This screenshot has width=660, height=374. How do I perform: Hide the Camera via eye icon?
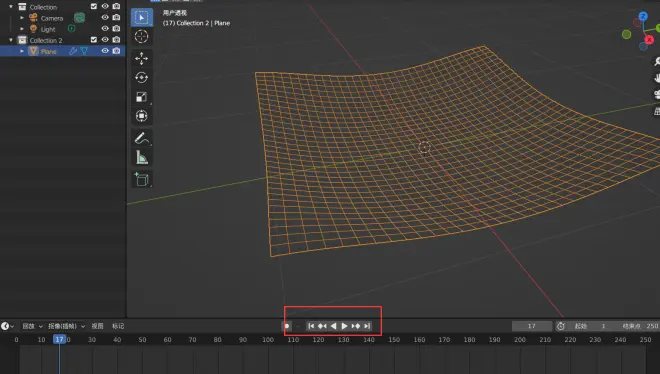(x=105, y=17)
